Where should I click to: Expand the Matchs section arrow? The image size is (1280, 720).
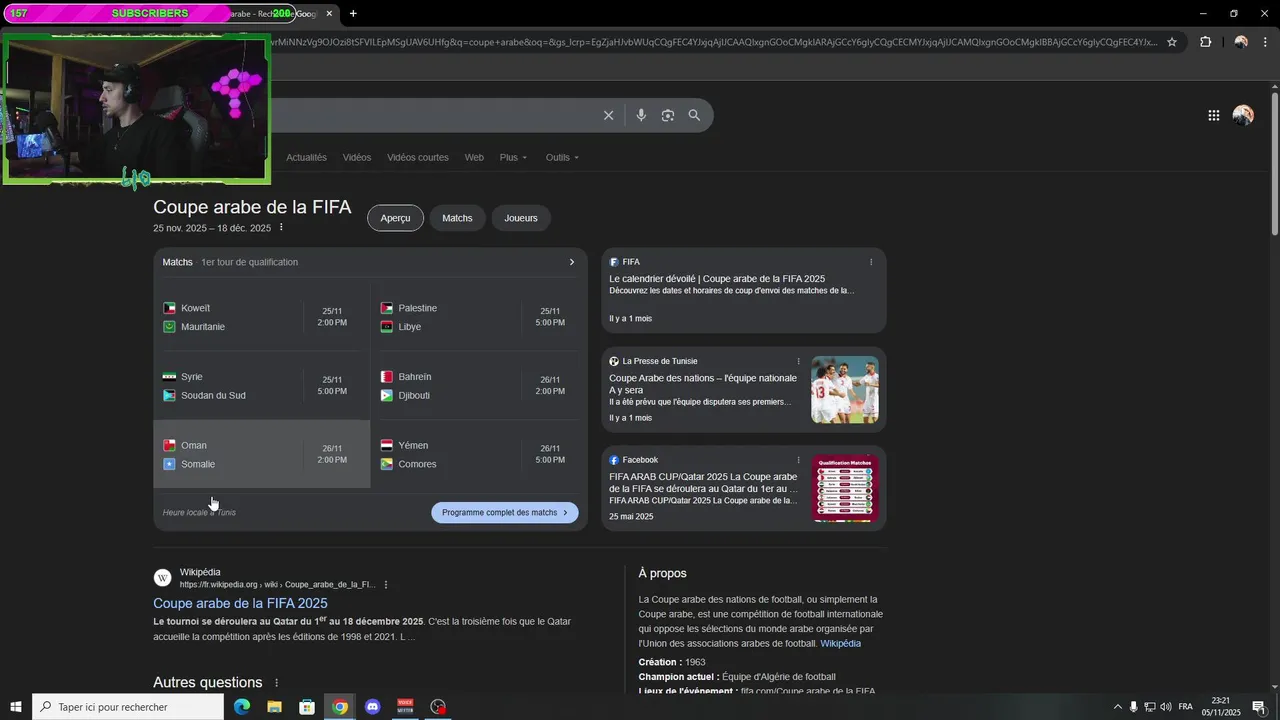point(572,262)
